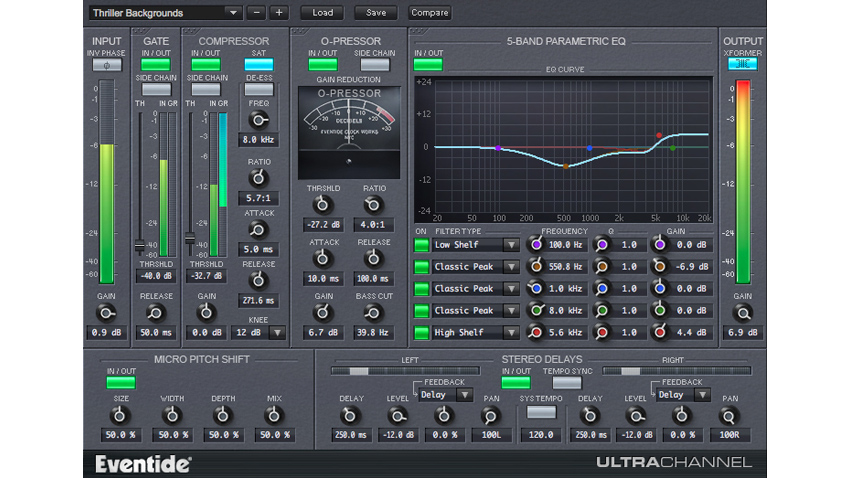Click the Compressor RELEASE knob
This screenshot has width=850, height=478.
click(x=259, y=281)
